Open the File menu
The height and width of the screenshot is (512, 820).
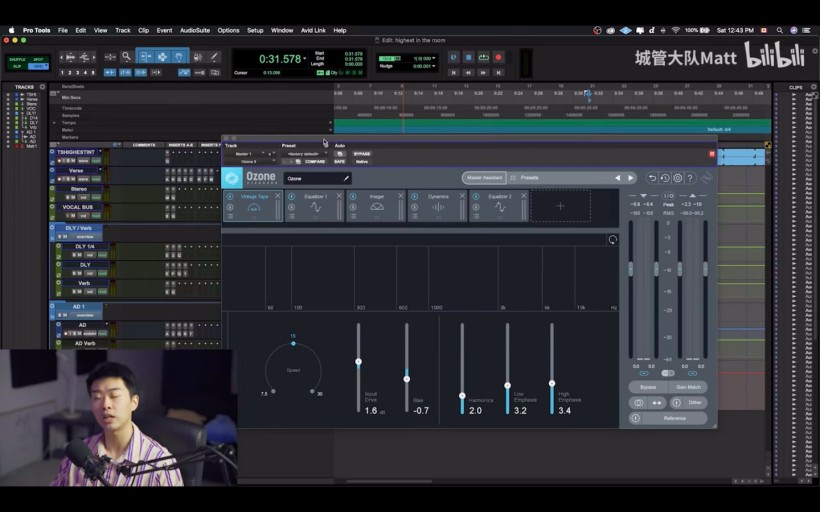(63, 30)
